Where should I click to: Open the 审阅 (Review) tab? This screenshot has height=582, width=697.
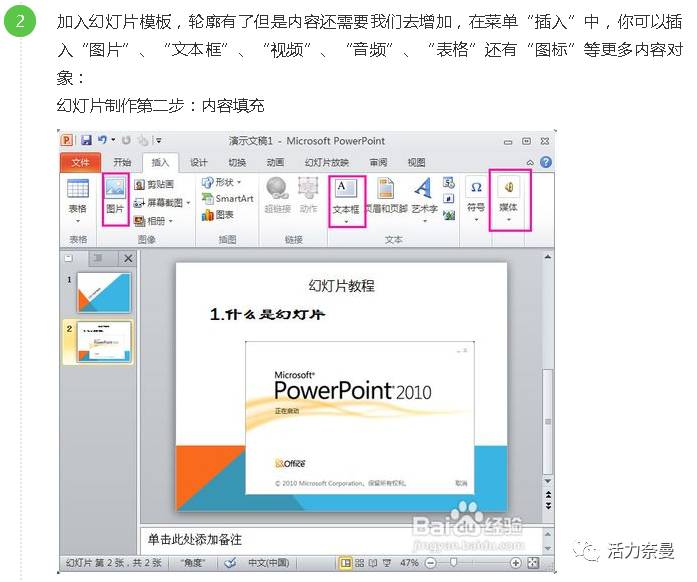coord(378,162)
